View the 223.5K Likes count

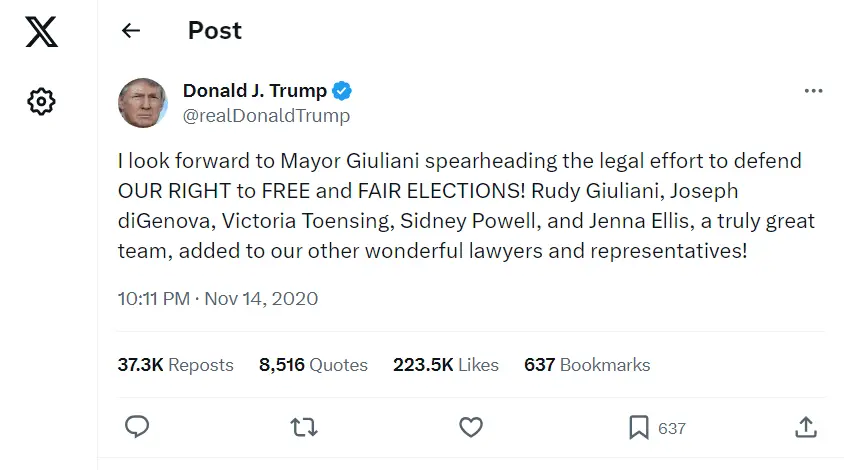[445, 365]
